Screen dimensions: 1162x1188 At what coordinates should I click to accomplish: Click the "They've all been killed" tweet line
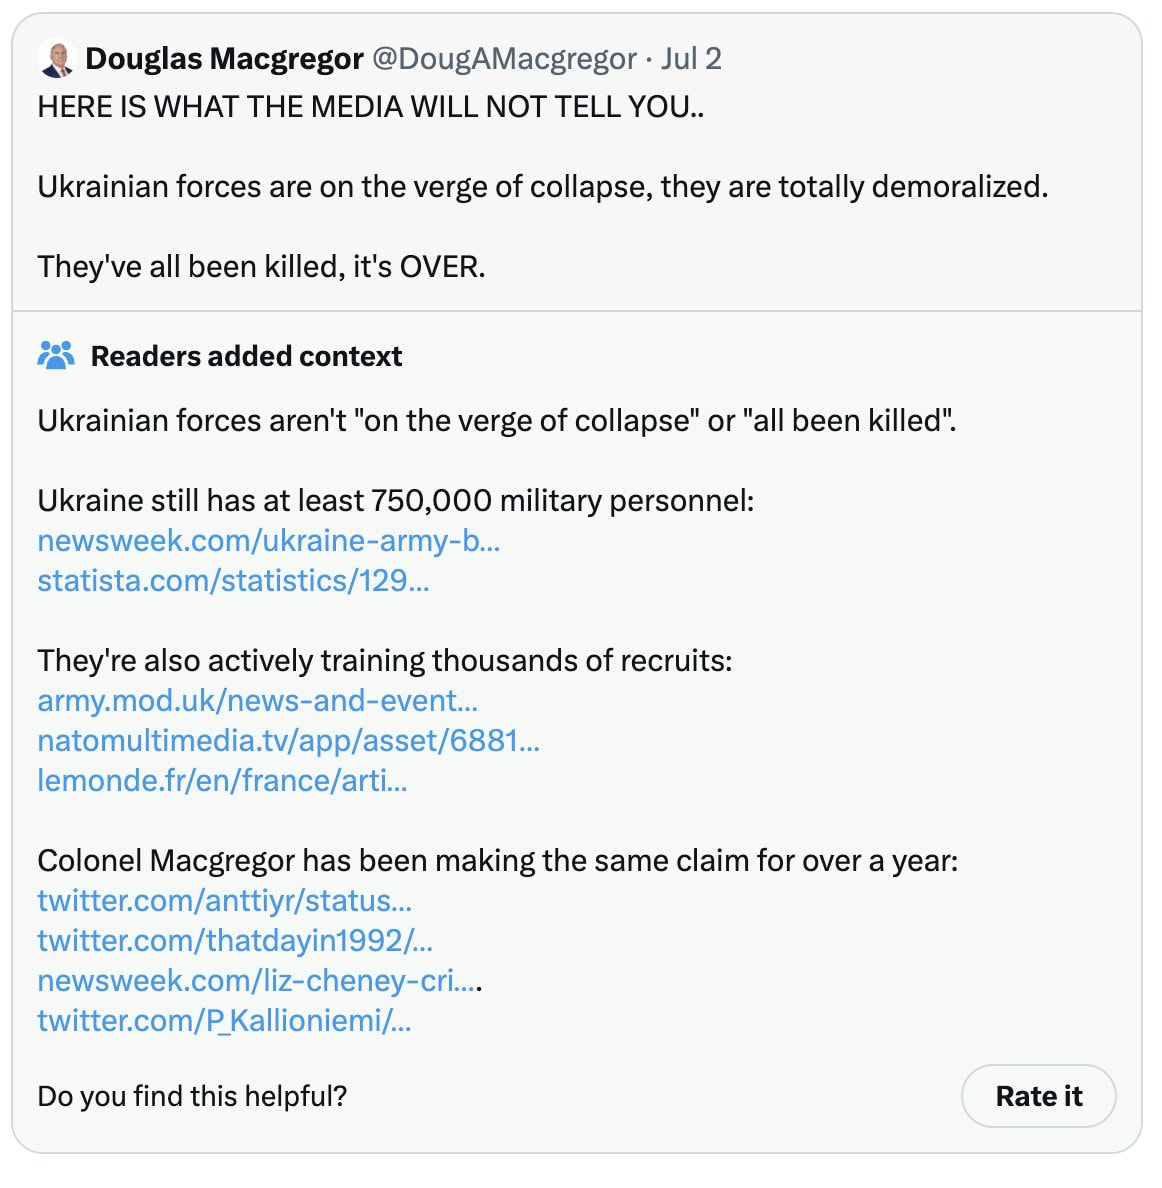point(261,267)
